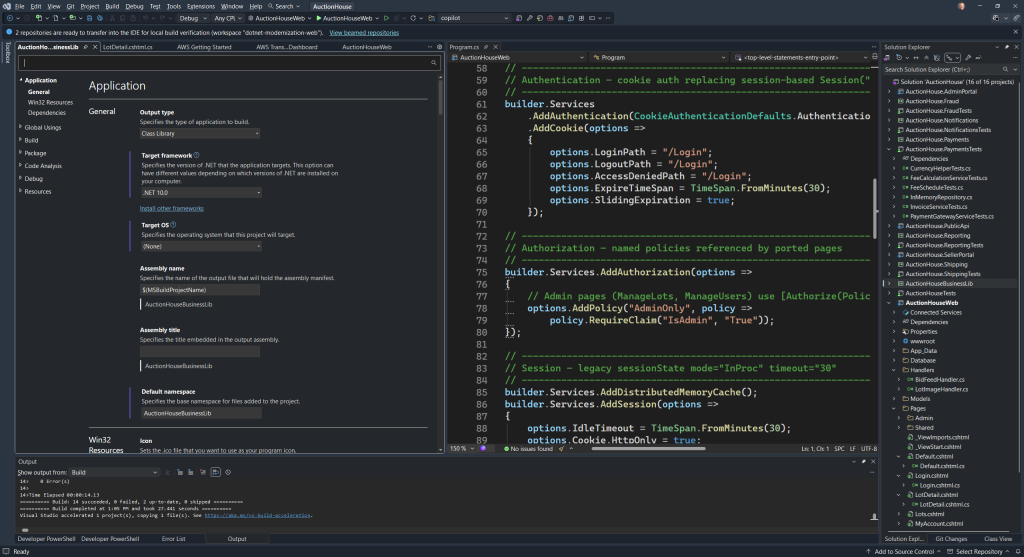Viewport: 1024px width, 557px height.
Task: Open the Output type Class Library dropdown
Action: click(x=200, y=133)
